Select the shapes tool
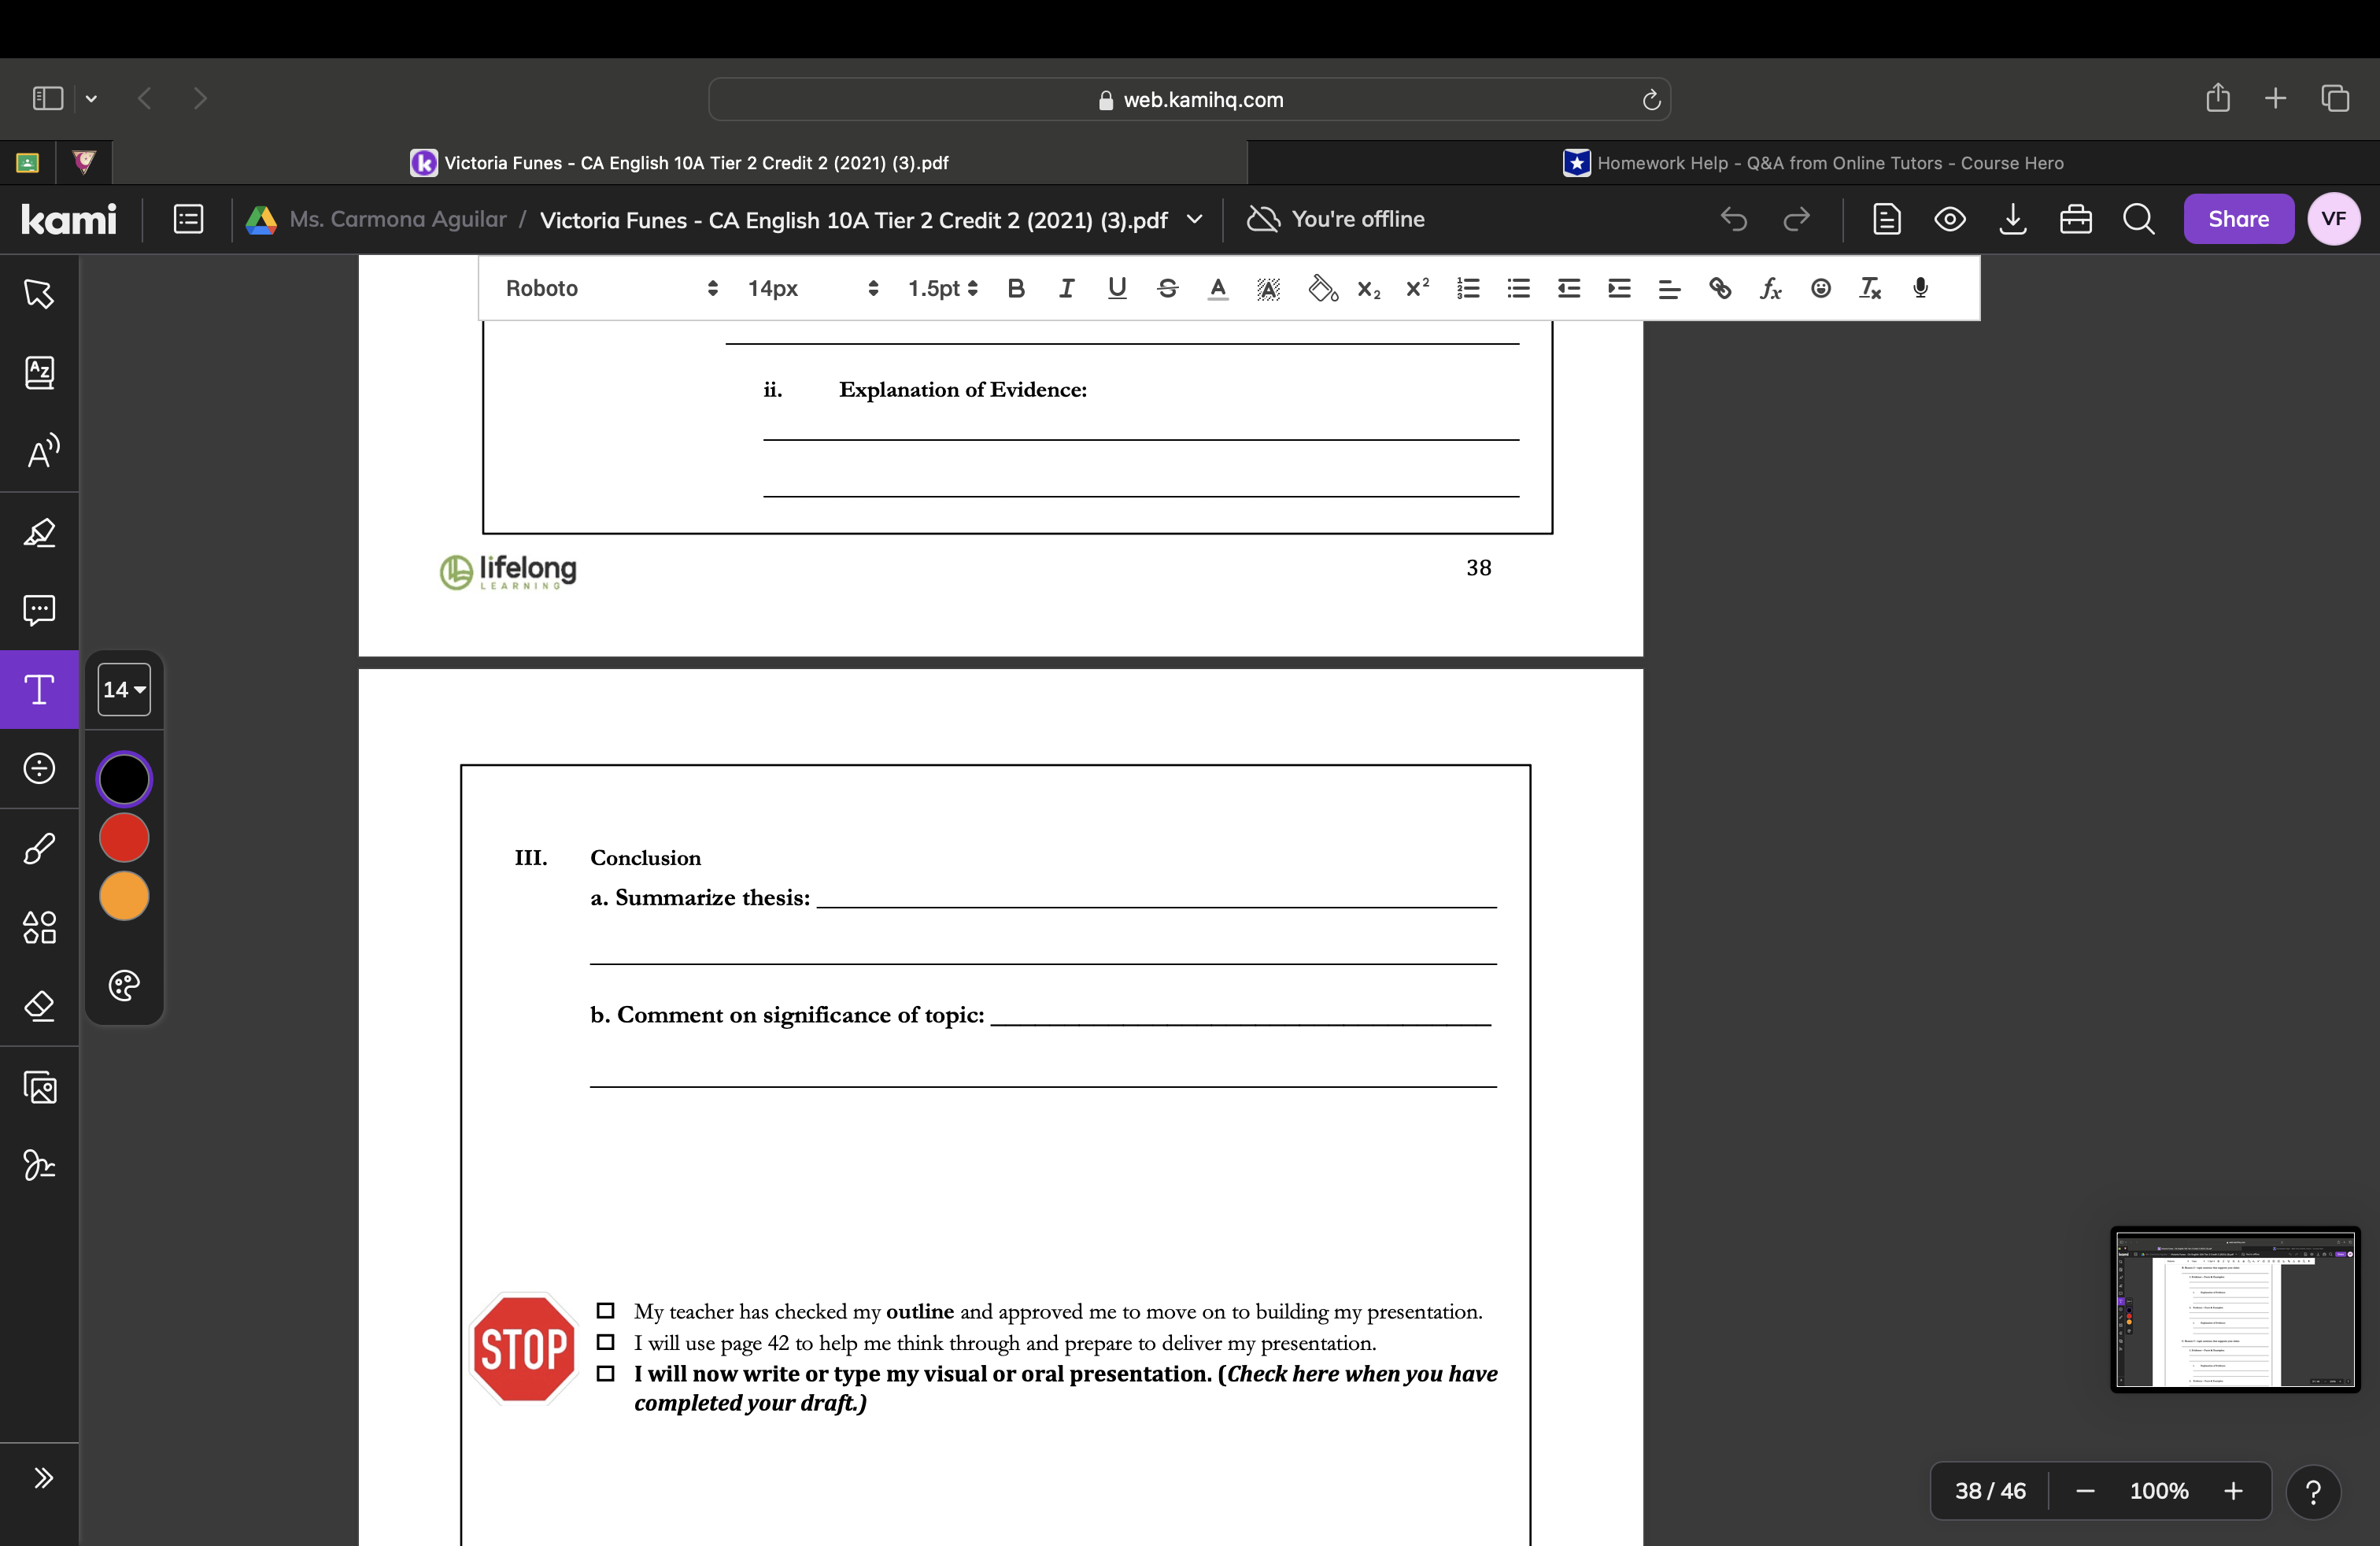 coord(39,928)
